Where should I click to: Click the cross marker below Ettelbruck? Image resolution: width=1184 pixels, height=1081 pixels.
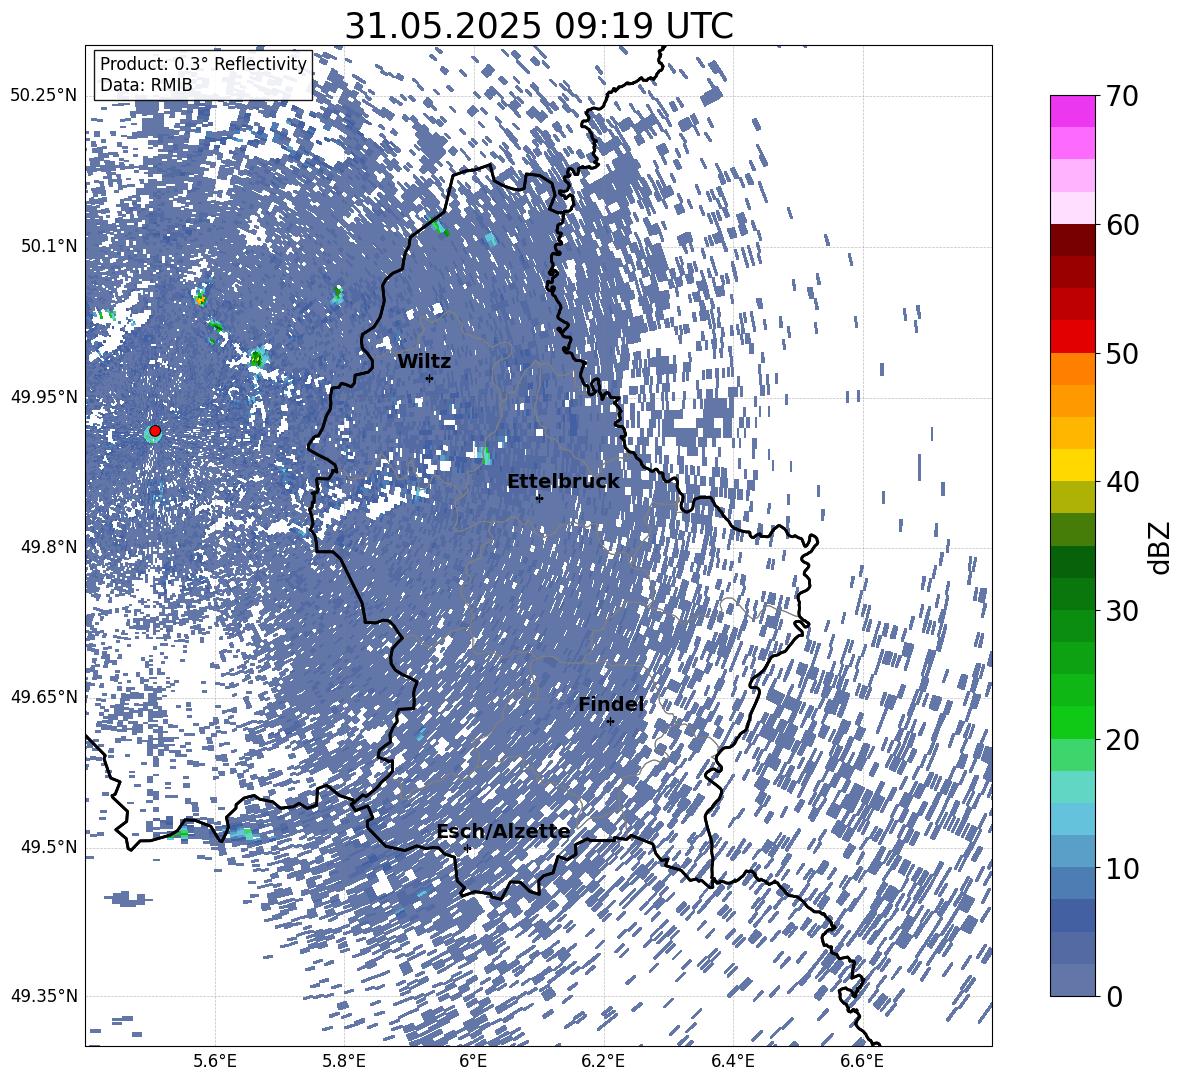539,498
